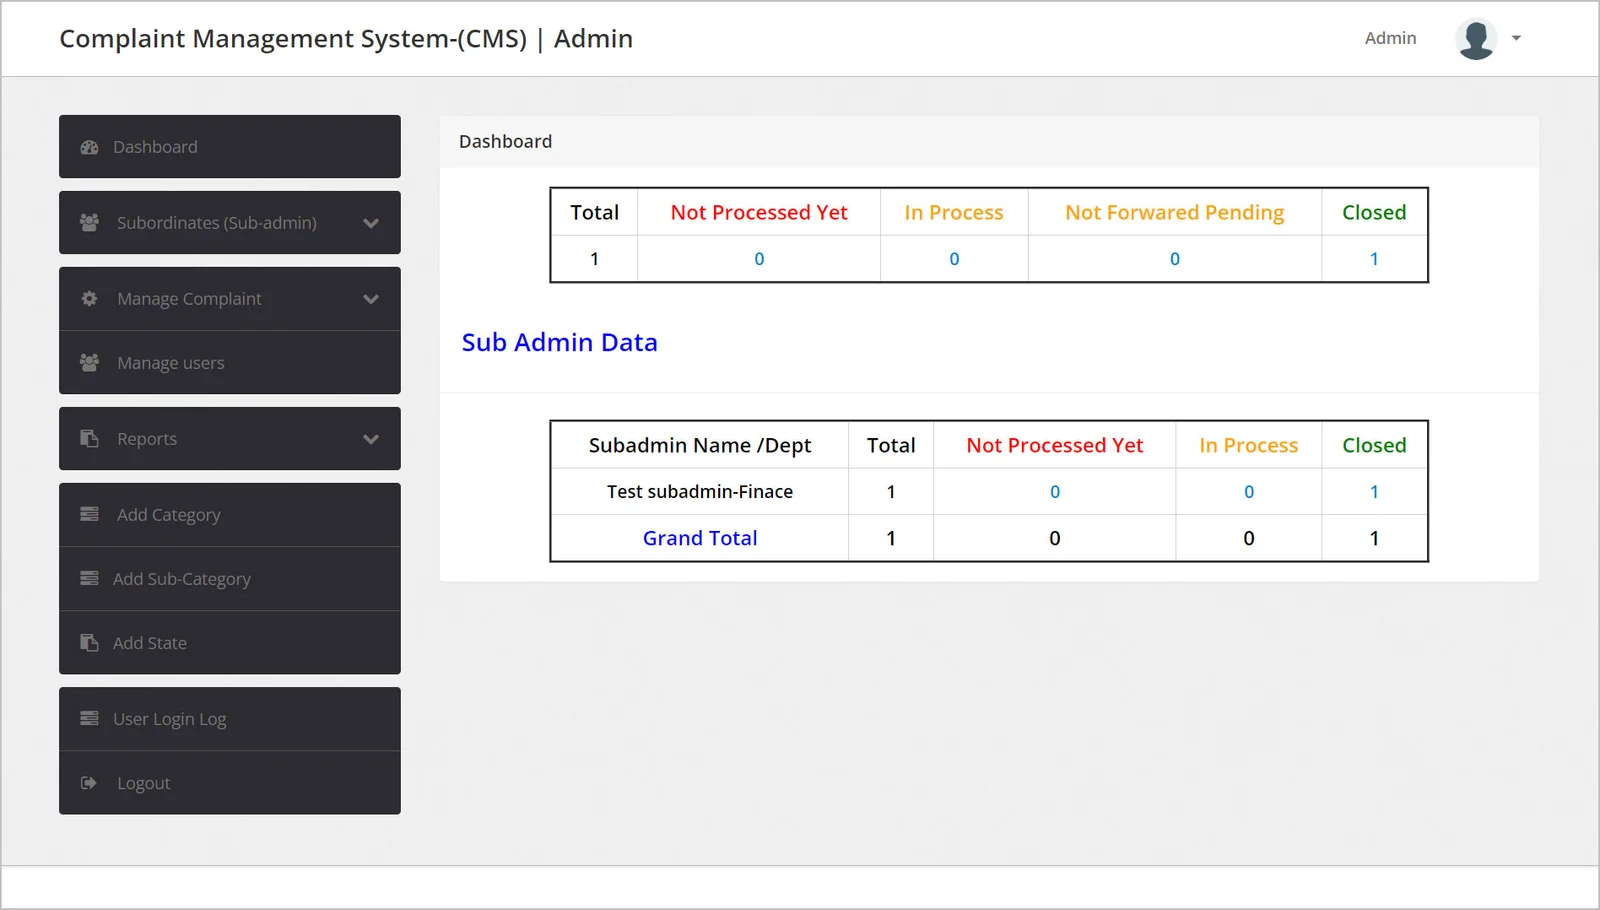Click the Grand Total row Total value
Viewport: 1600px width, 910px height.
point(891,538)
